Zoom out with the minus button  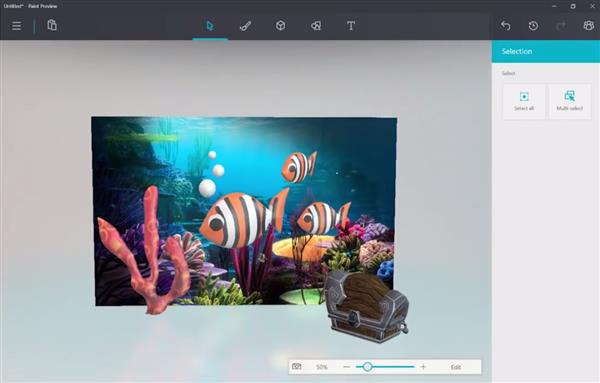pyautogui.click(x=347, y=367)
